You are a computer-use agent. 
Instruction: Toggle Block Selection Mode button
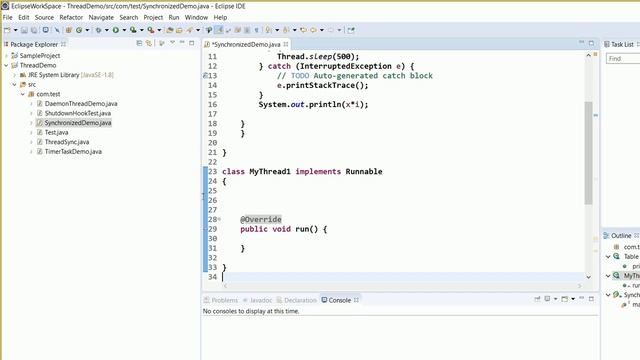tap(247, 30)
